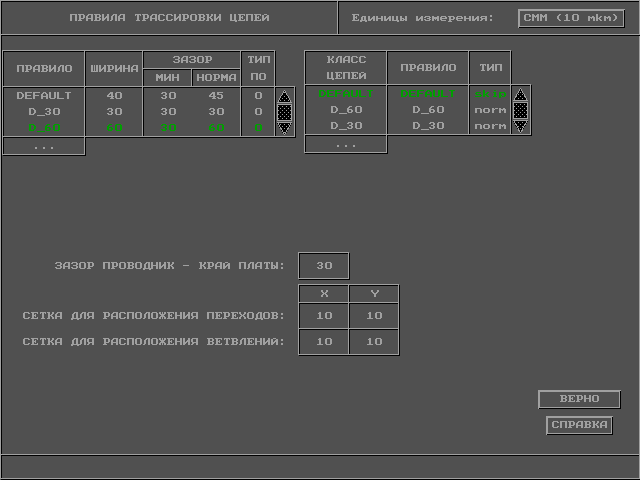Click СЕТКА ДЛЯ РАСПОЛОЖЕНИЯ ПЕРЕХОДОВ label
640x480 pixels.
click(153, 316)
